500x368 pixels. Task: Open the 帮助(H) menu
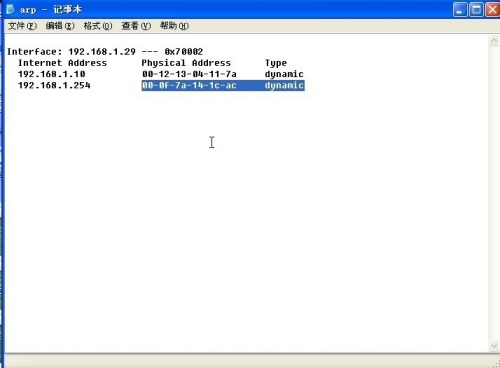click(174, 26)
